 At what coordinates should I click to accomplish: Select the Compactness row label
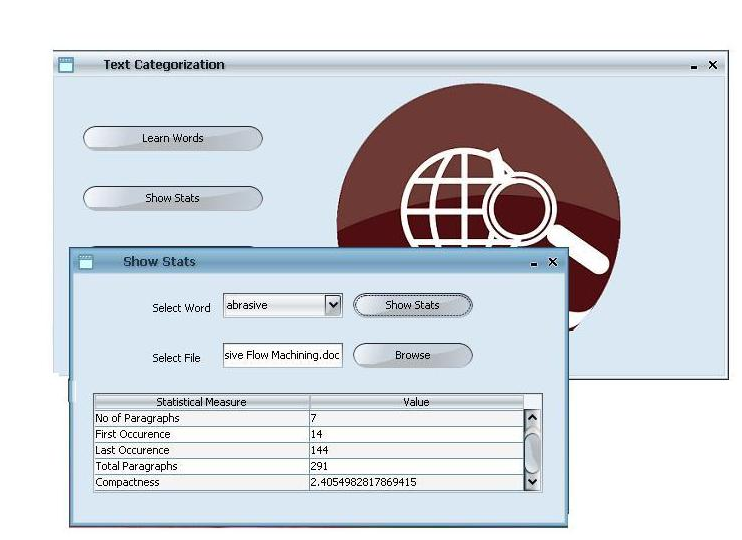(127, 482)
